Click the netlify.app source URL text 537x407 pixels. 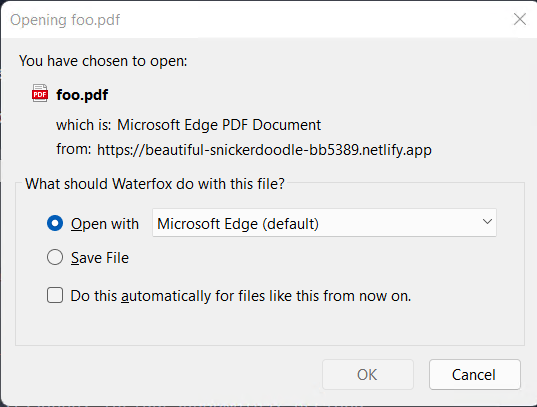[x=264, y=150]
